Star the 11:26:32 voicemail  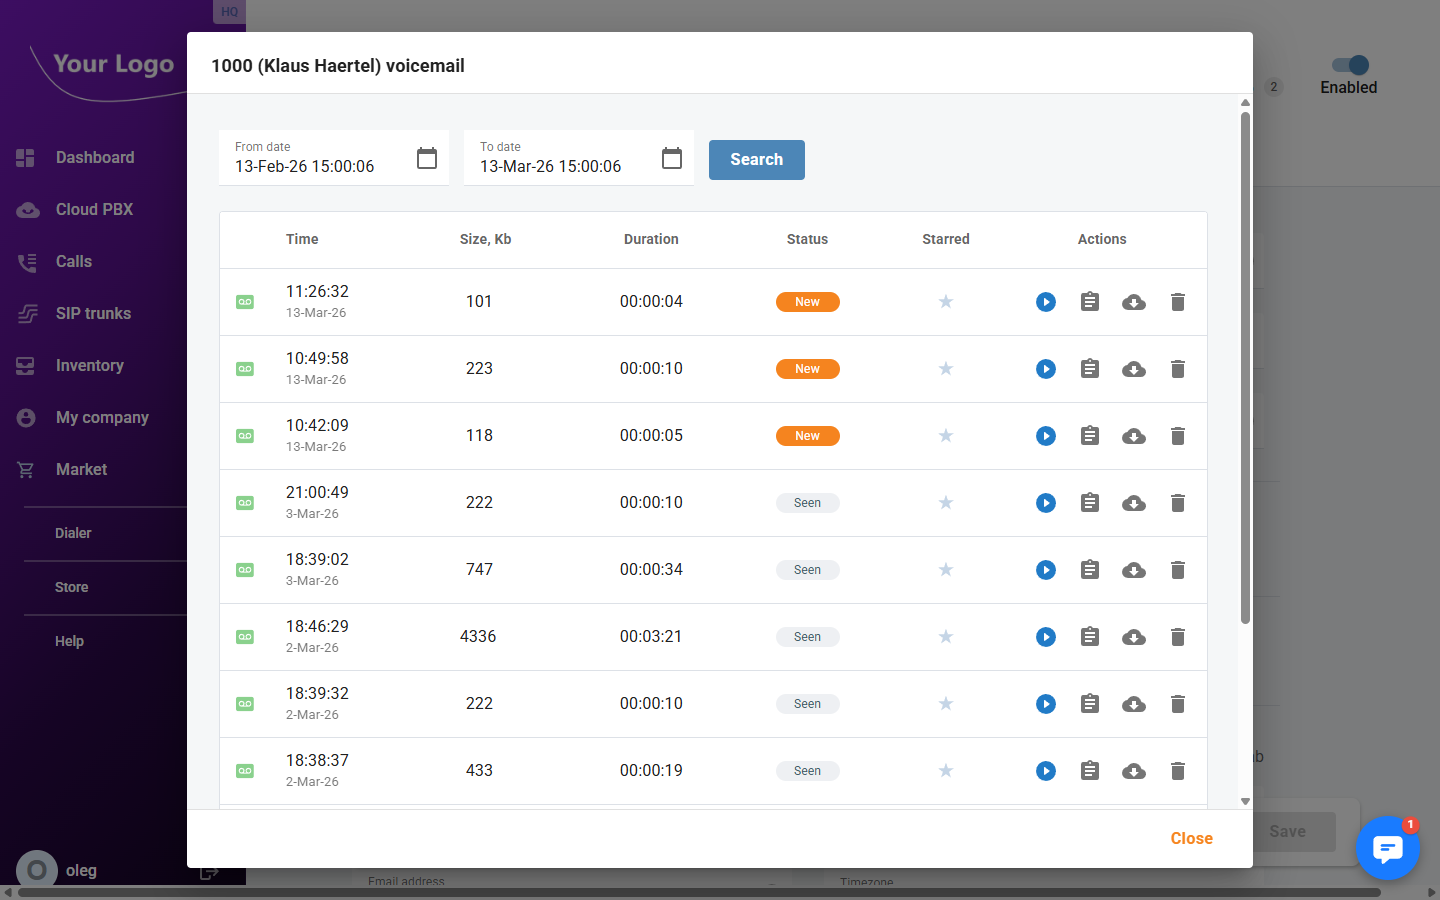[945, 301]
